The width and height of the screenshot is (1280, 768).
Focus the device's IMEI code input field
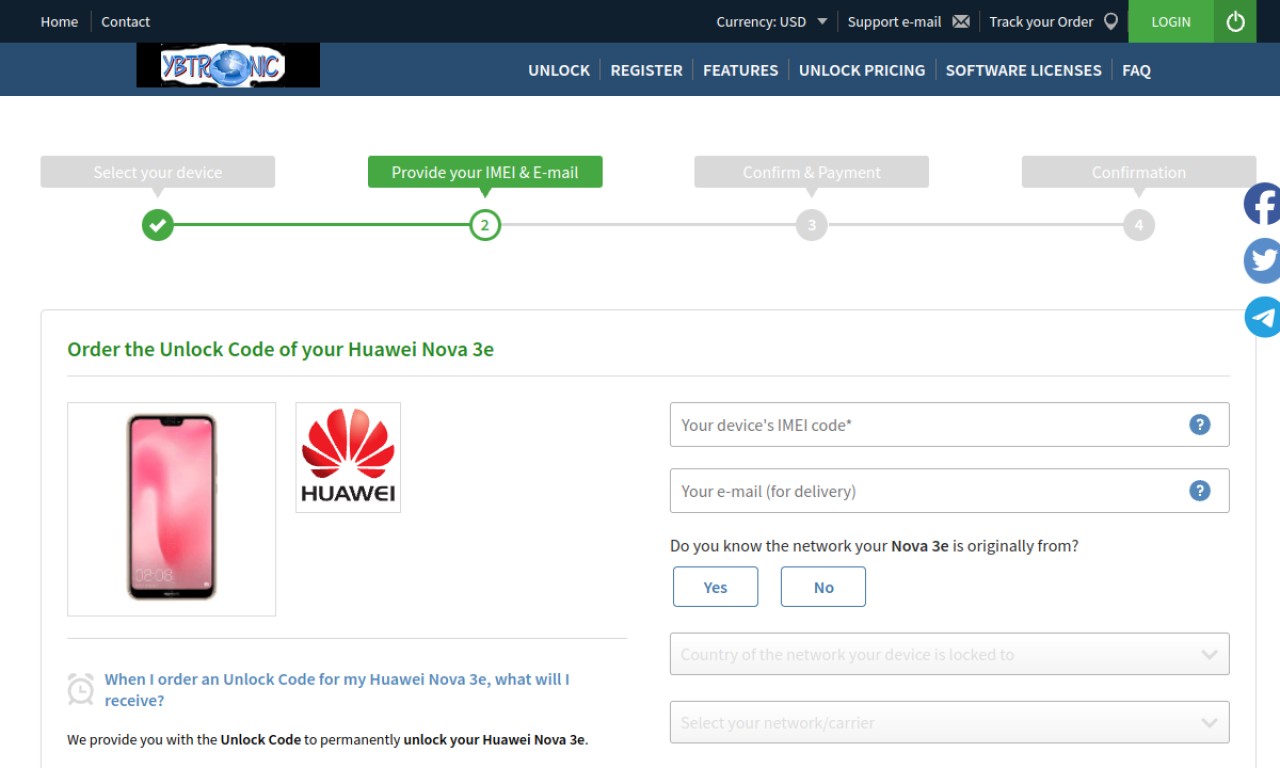pos(949,425)
